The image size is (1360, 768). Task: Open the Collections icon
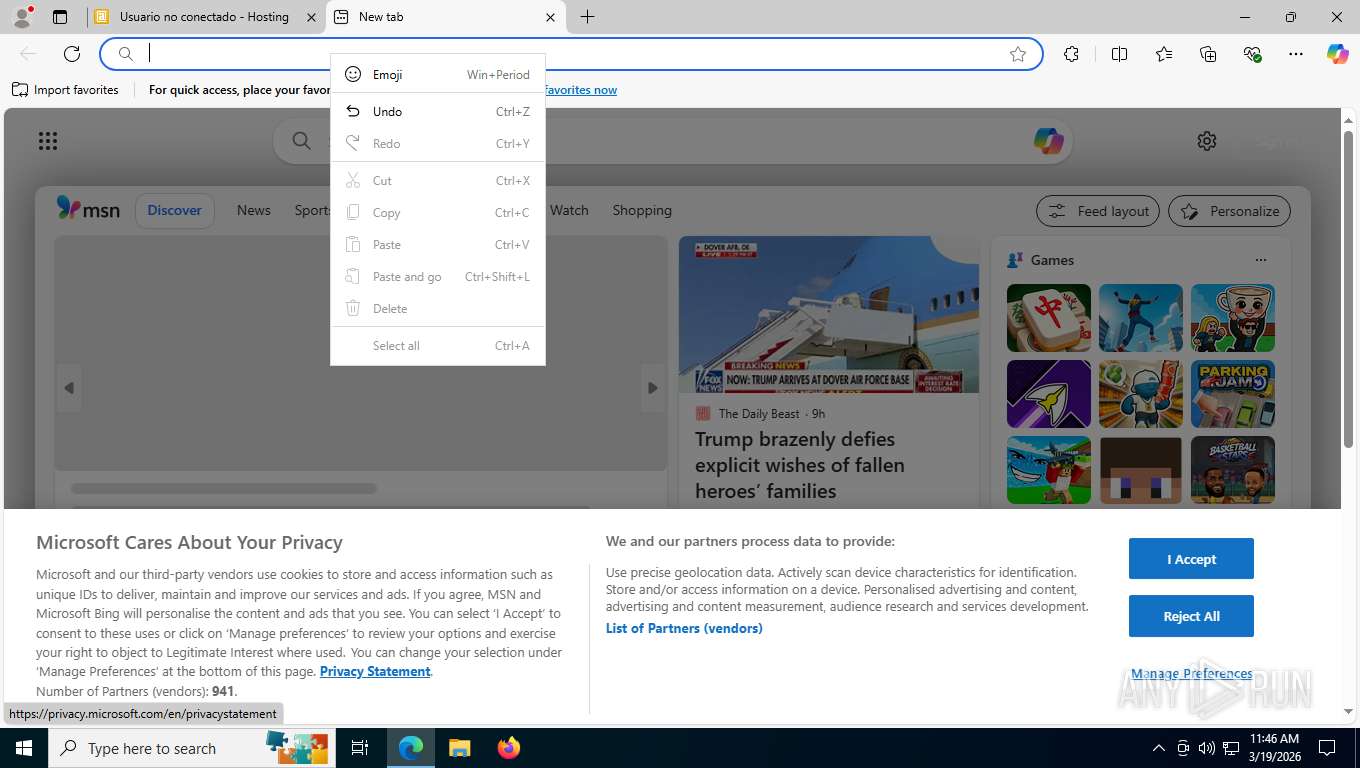1208,54
